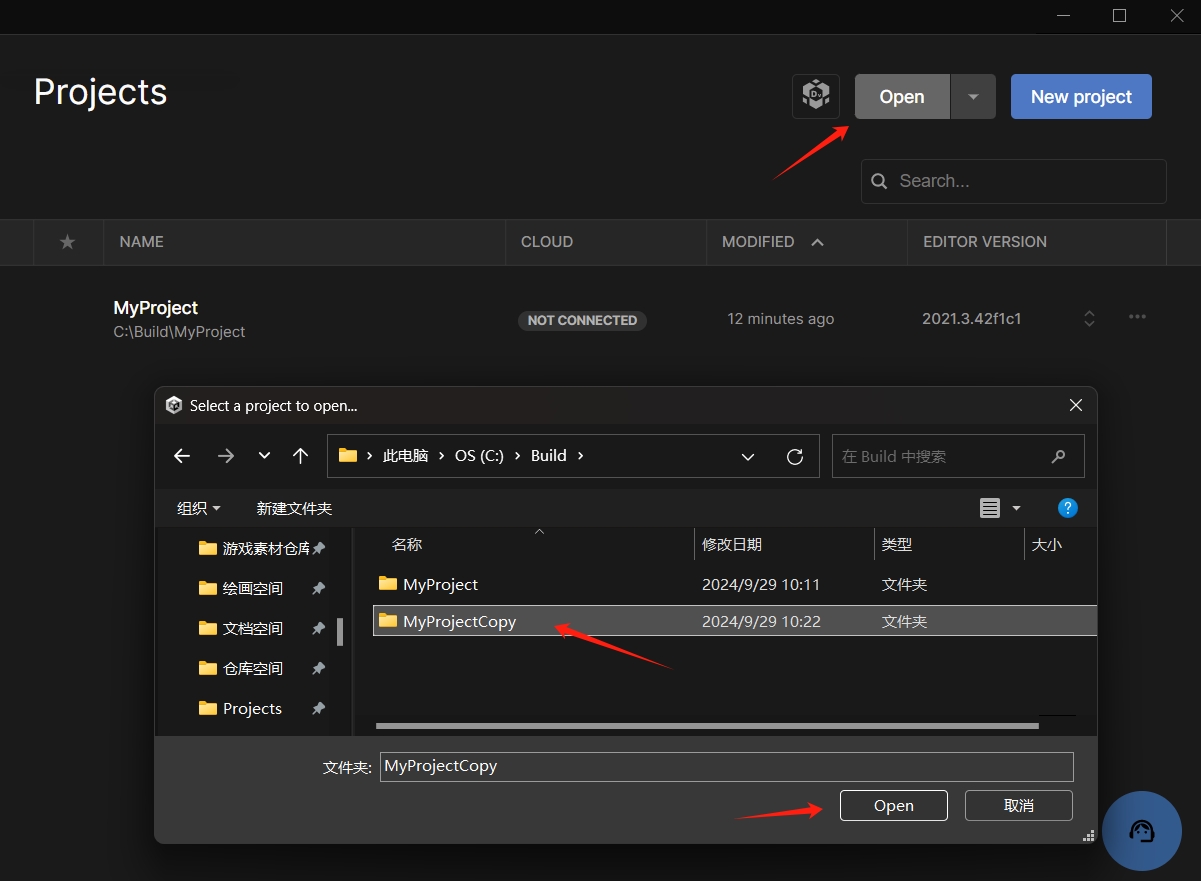Go up one folder level arrow
Screen dimensions: 1201x881
coord(300,456)
